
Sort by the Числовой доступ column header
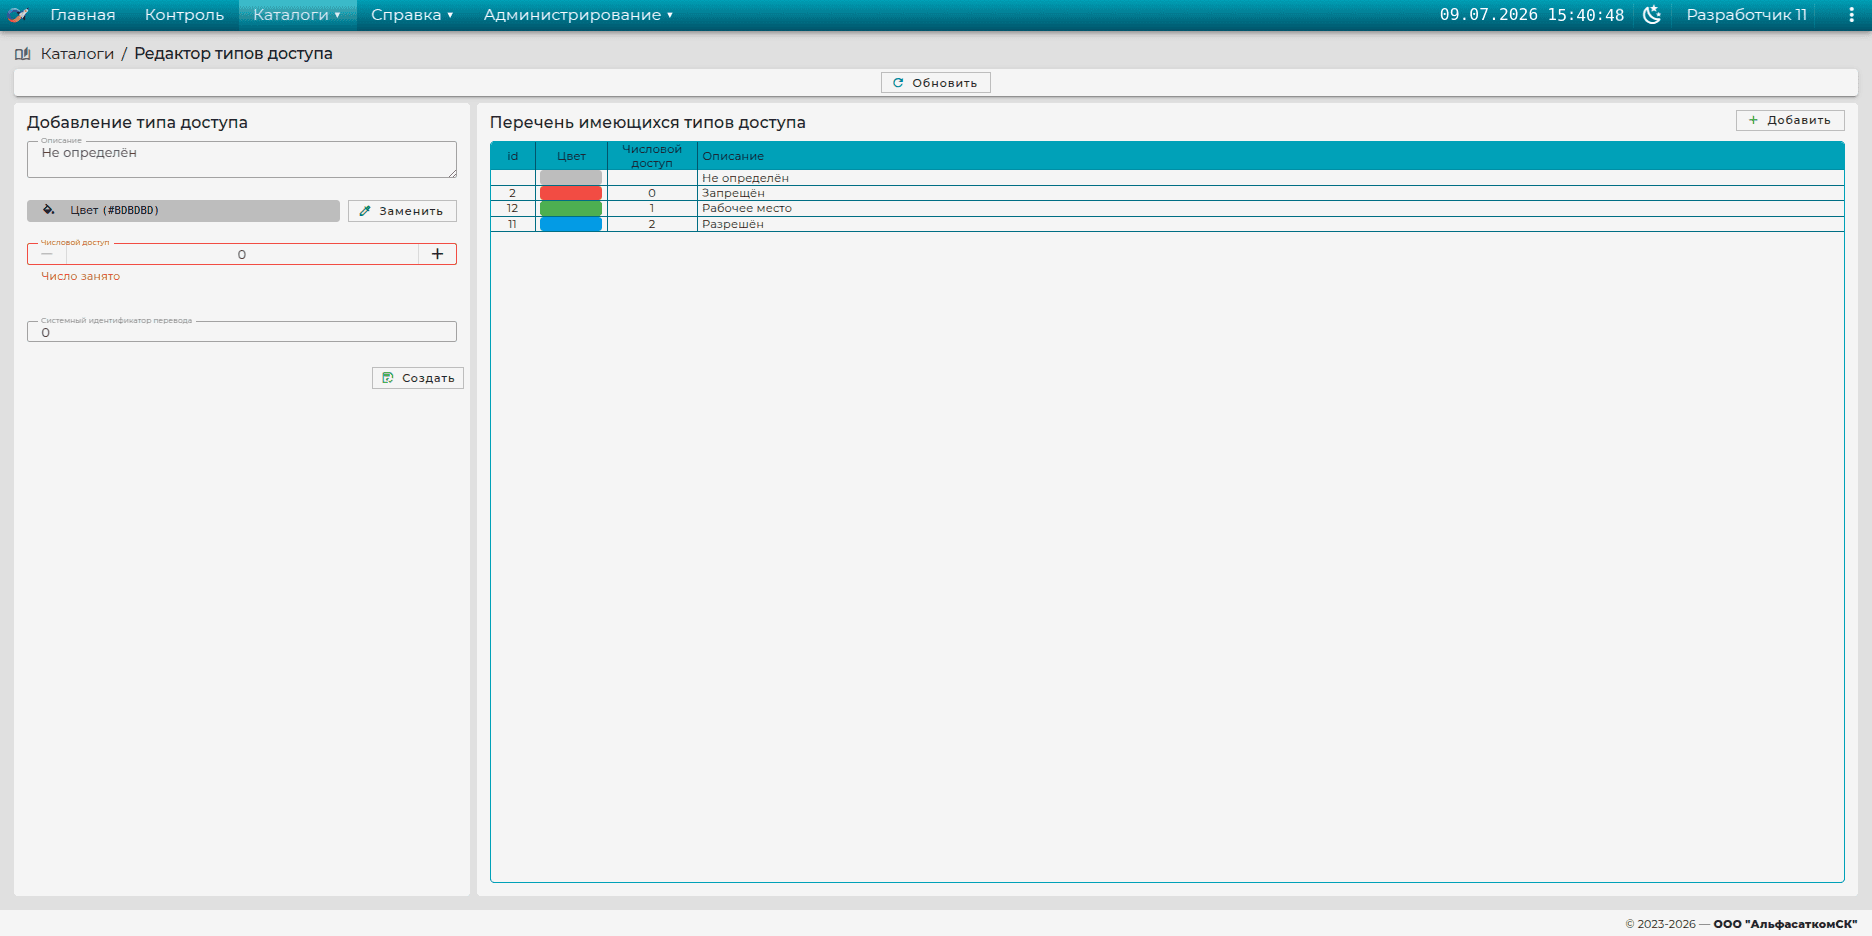coord(652,156)
